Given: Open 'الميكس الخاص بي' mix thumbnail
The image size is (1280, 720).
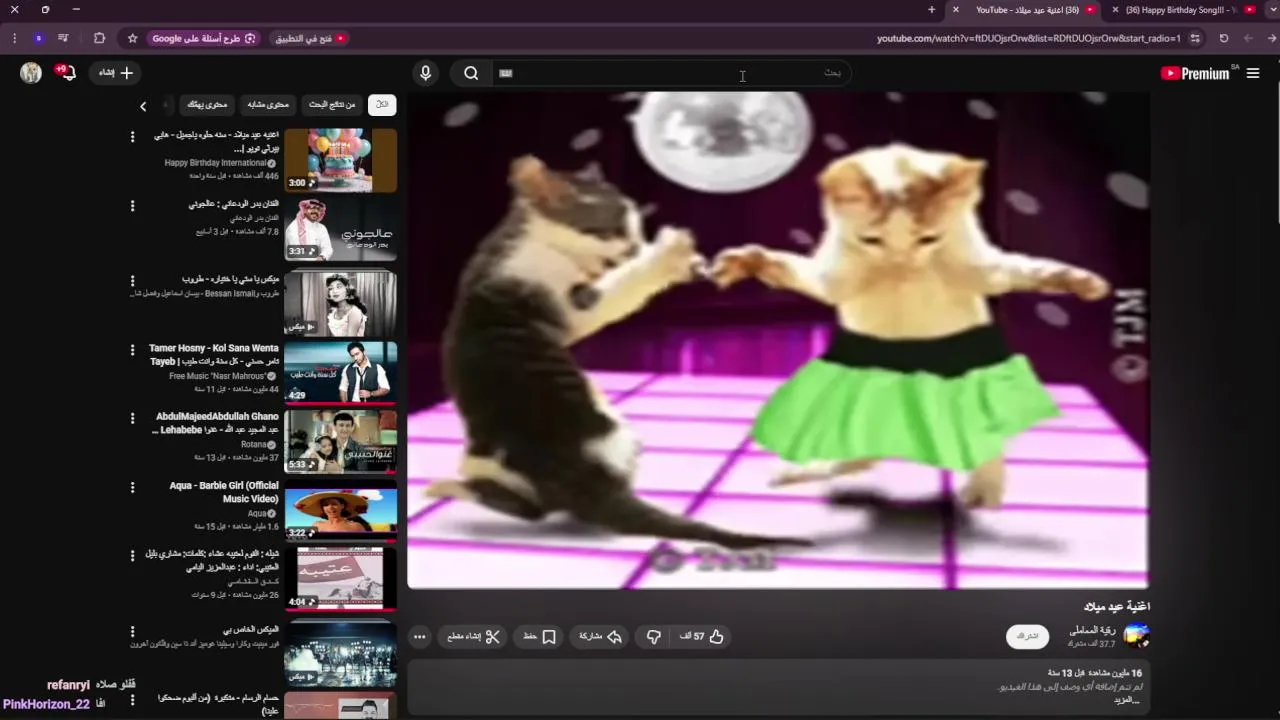Looking at the screenshot, I should 340,652.
